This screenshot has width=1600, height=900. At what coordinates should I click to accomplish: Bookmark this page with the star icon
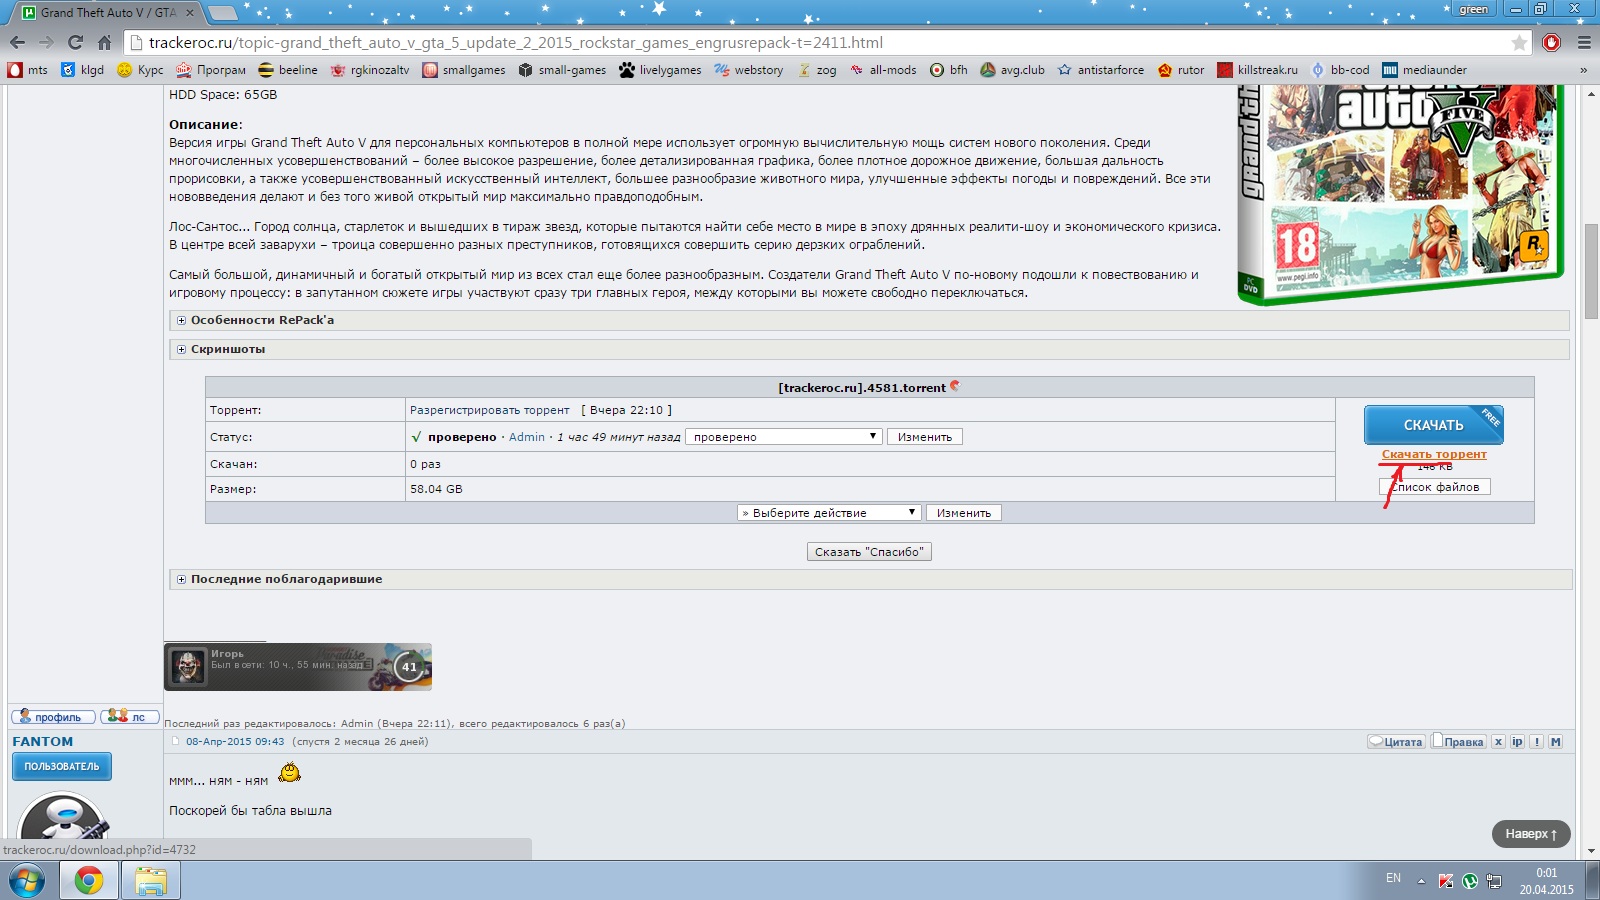click(1519, 43)
